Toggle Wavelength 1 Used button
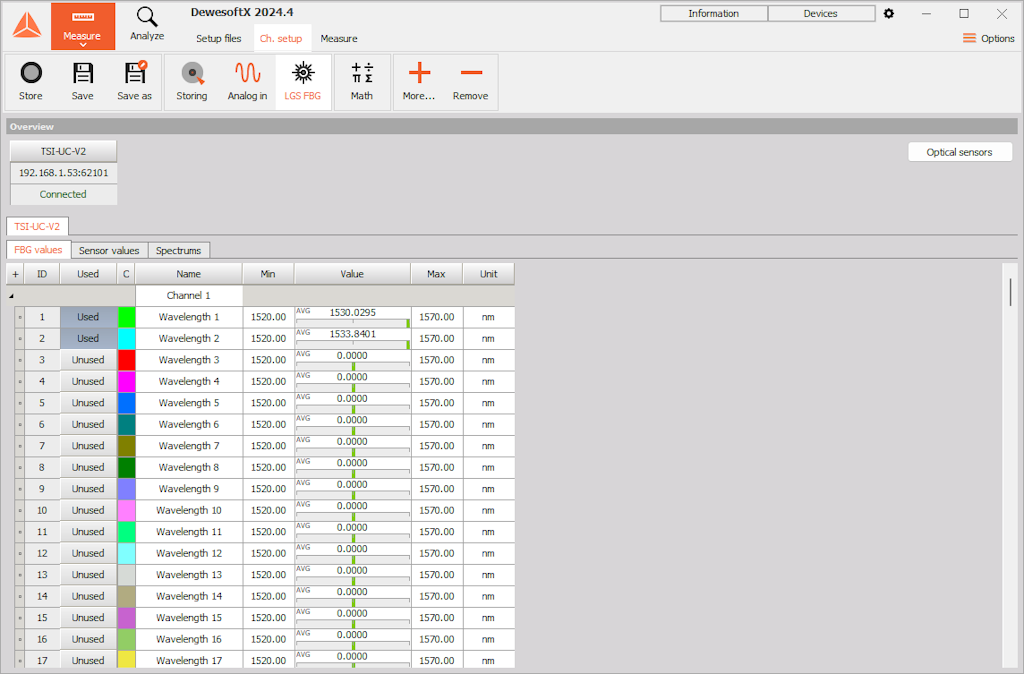 pyautogui.click(x=88, y=317)
